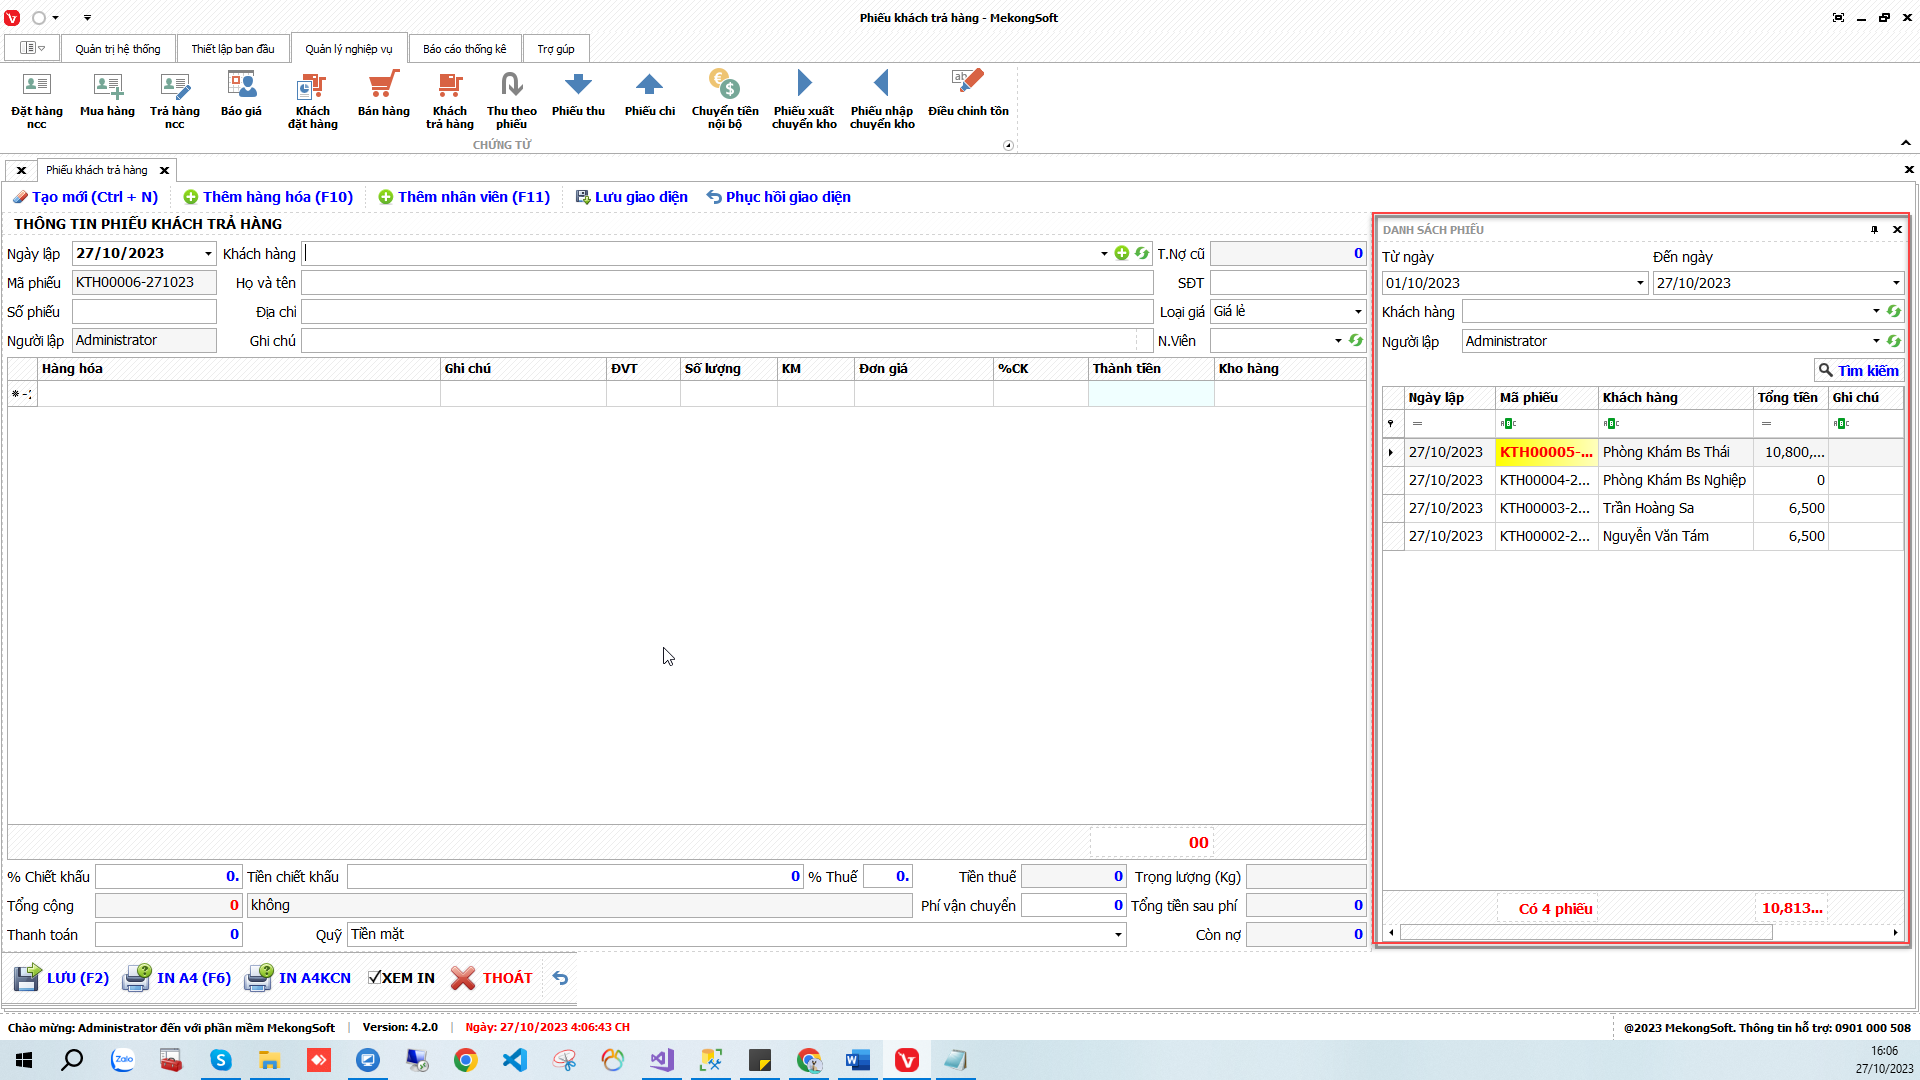Expand Đến ngày date dropdown
This screenshot has width=1920, height=1080.
click(x=1895, y=283)
